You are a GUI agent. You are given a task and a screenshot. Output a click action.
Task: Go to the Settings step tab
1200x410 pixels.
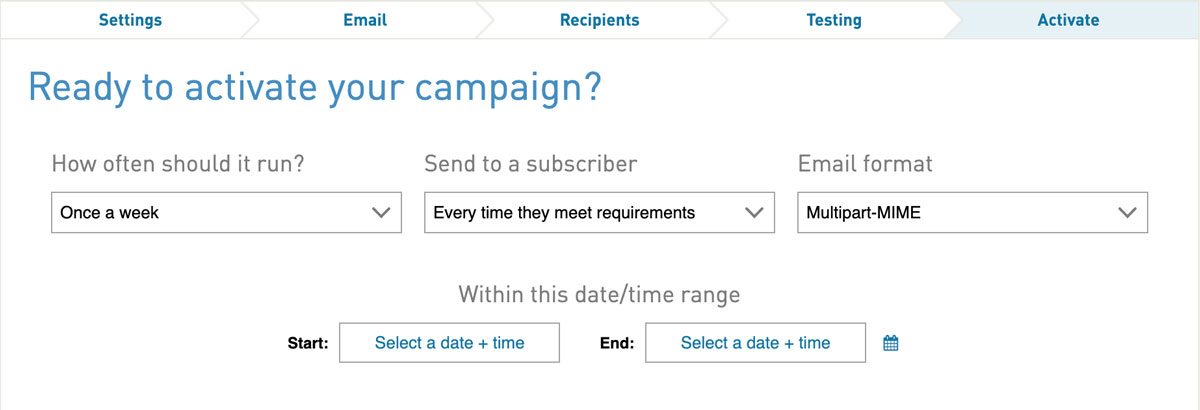click(x=130, y=20)
